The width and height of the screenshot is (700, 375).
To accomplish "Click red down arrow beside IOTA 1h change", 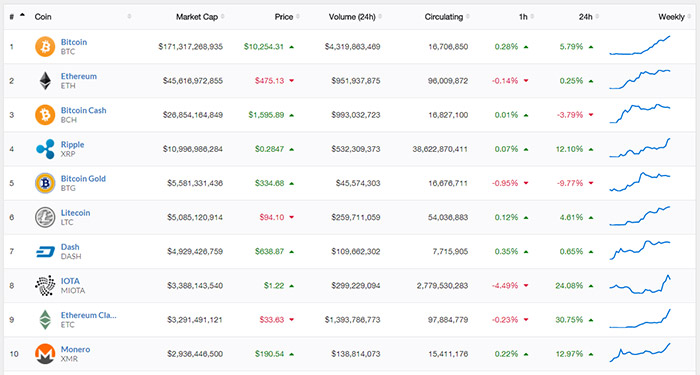I will point(525,286).
